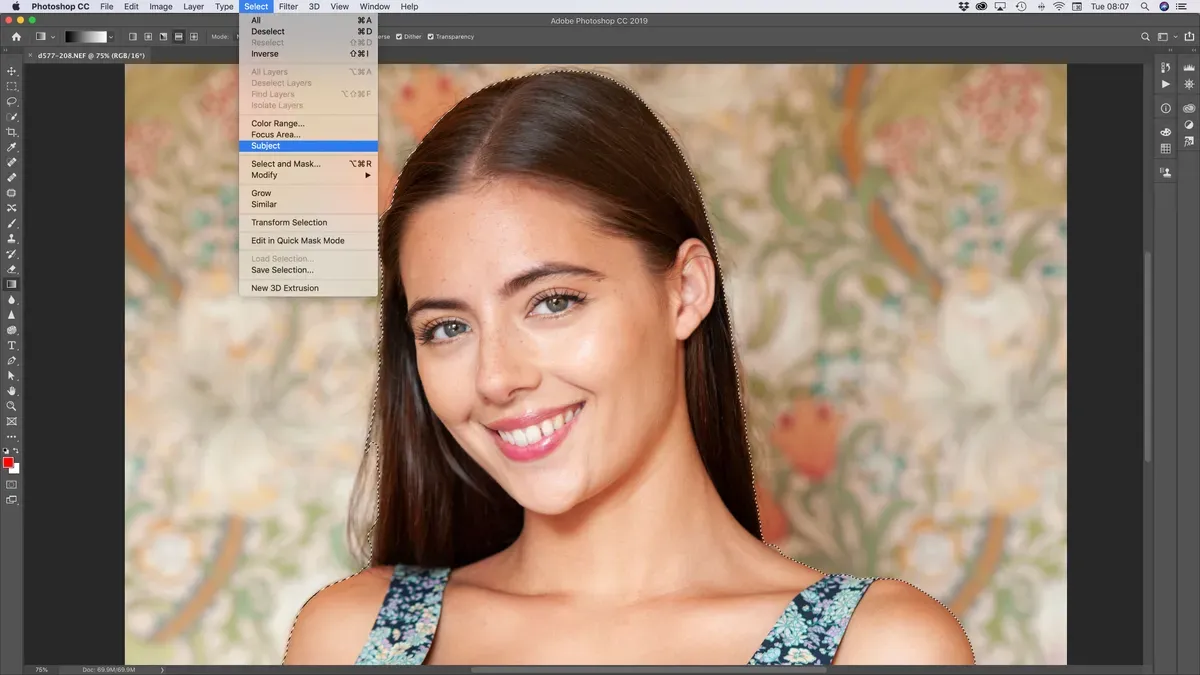Select the Eyedropper tool
The height and width of the screenshot is (675, 1200).
coord(12,147)
